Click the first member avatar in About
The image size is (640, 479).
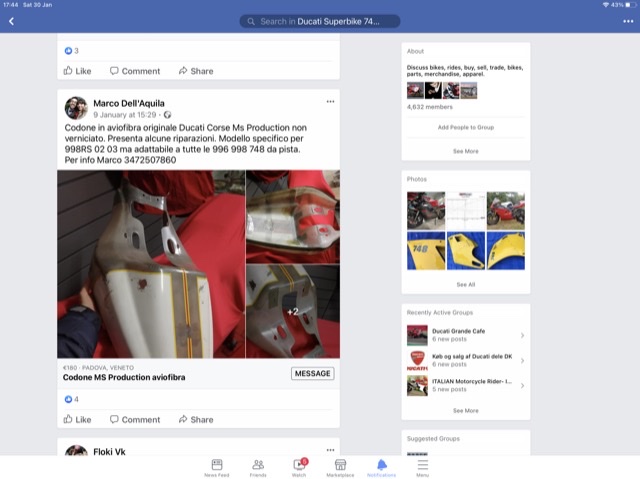415,91
